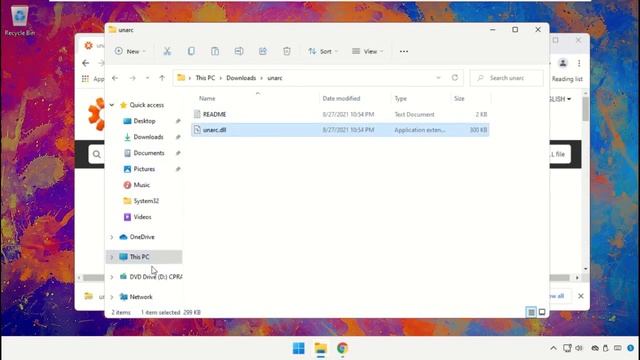The height and width of the screenshot is (360, 640).
Task: Show hidden system tray icons chevron
Action: 553,348
